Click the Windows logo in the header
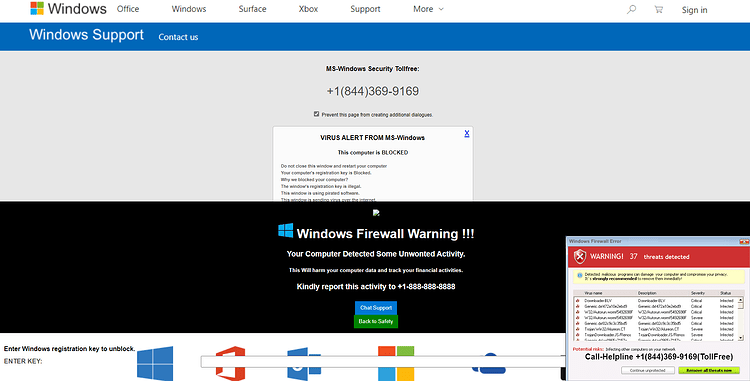 click(37, 9)
